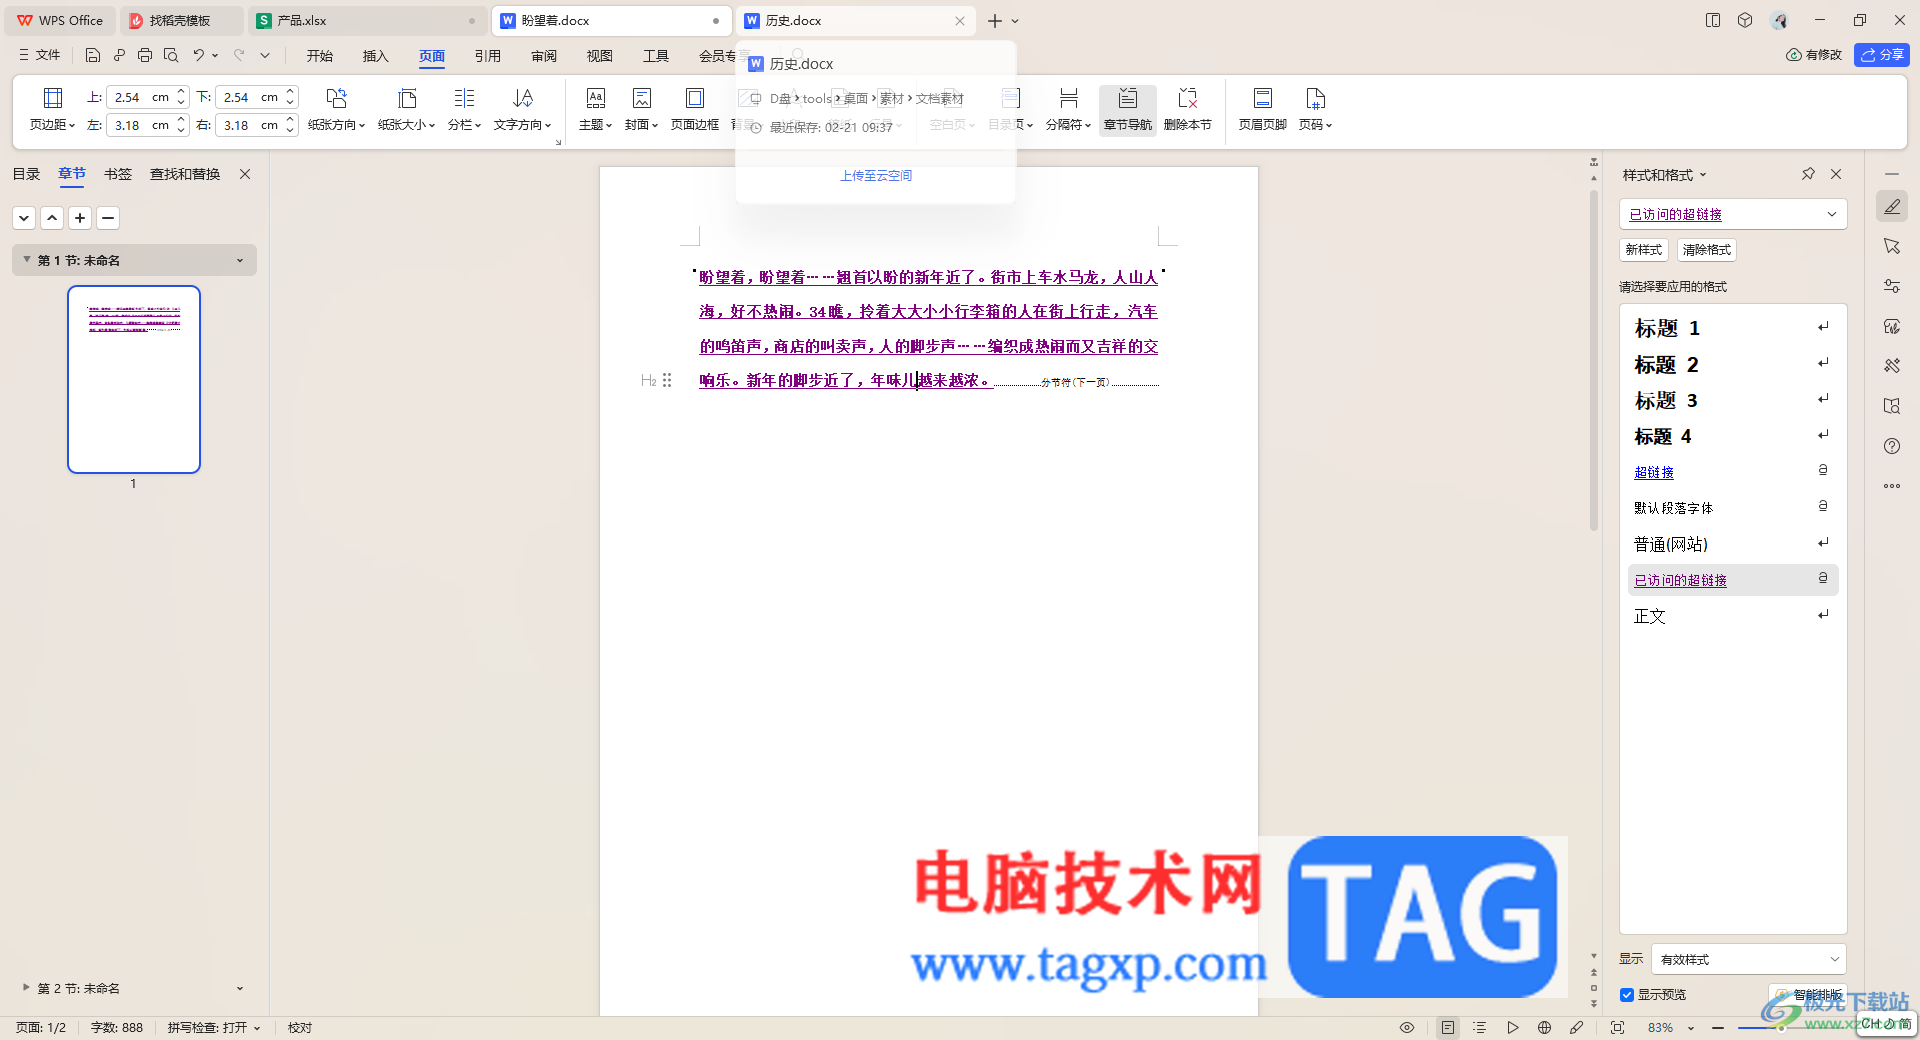This screenshot has width=1920, height=1040.
Task: Click the add section plus icon
Action: tap(80, 218)
